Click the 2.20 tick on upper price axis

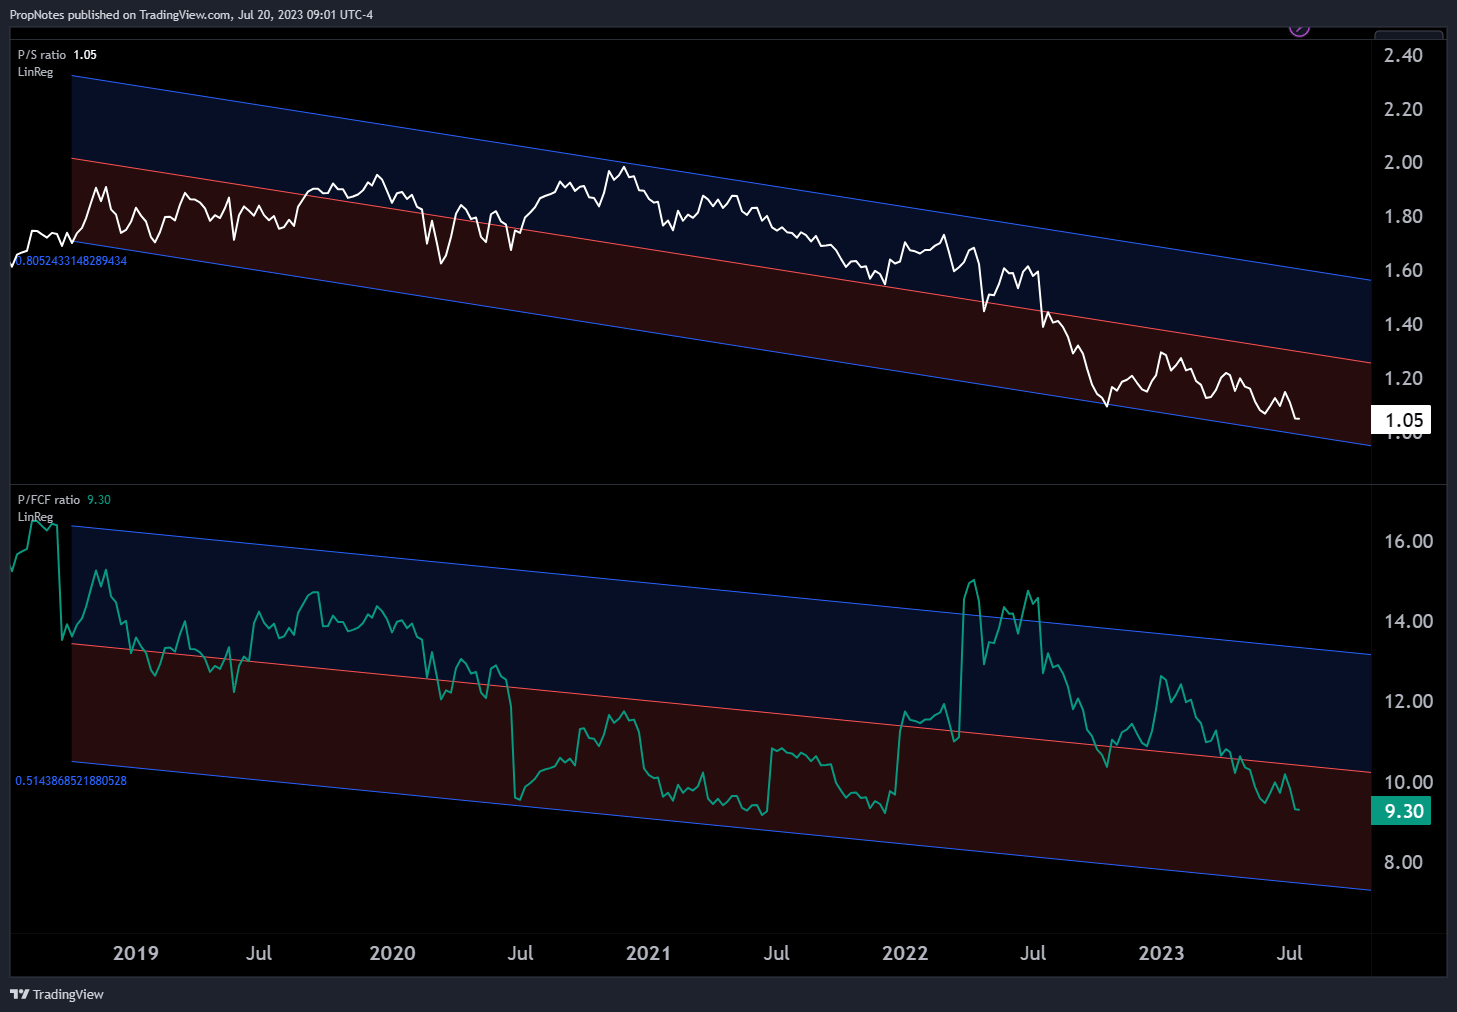pyautogui.click(x=1403, y=110)
